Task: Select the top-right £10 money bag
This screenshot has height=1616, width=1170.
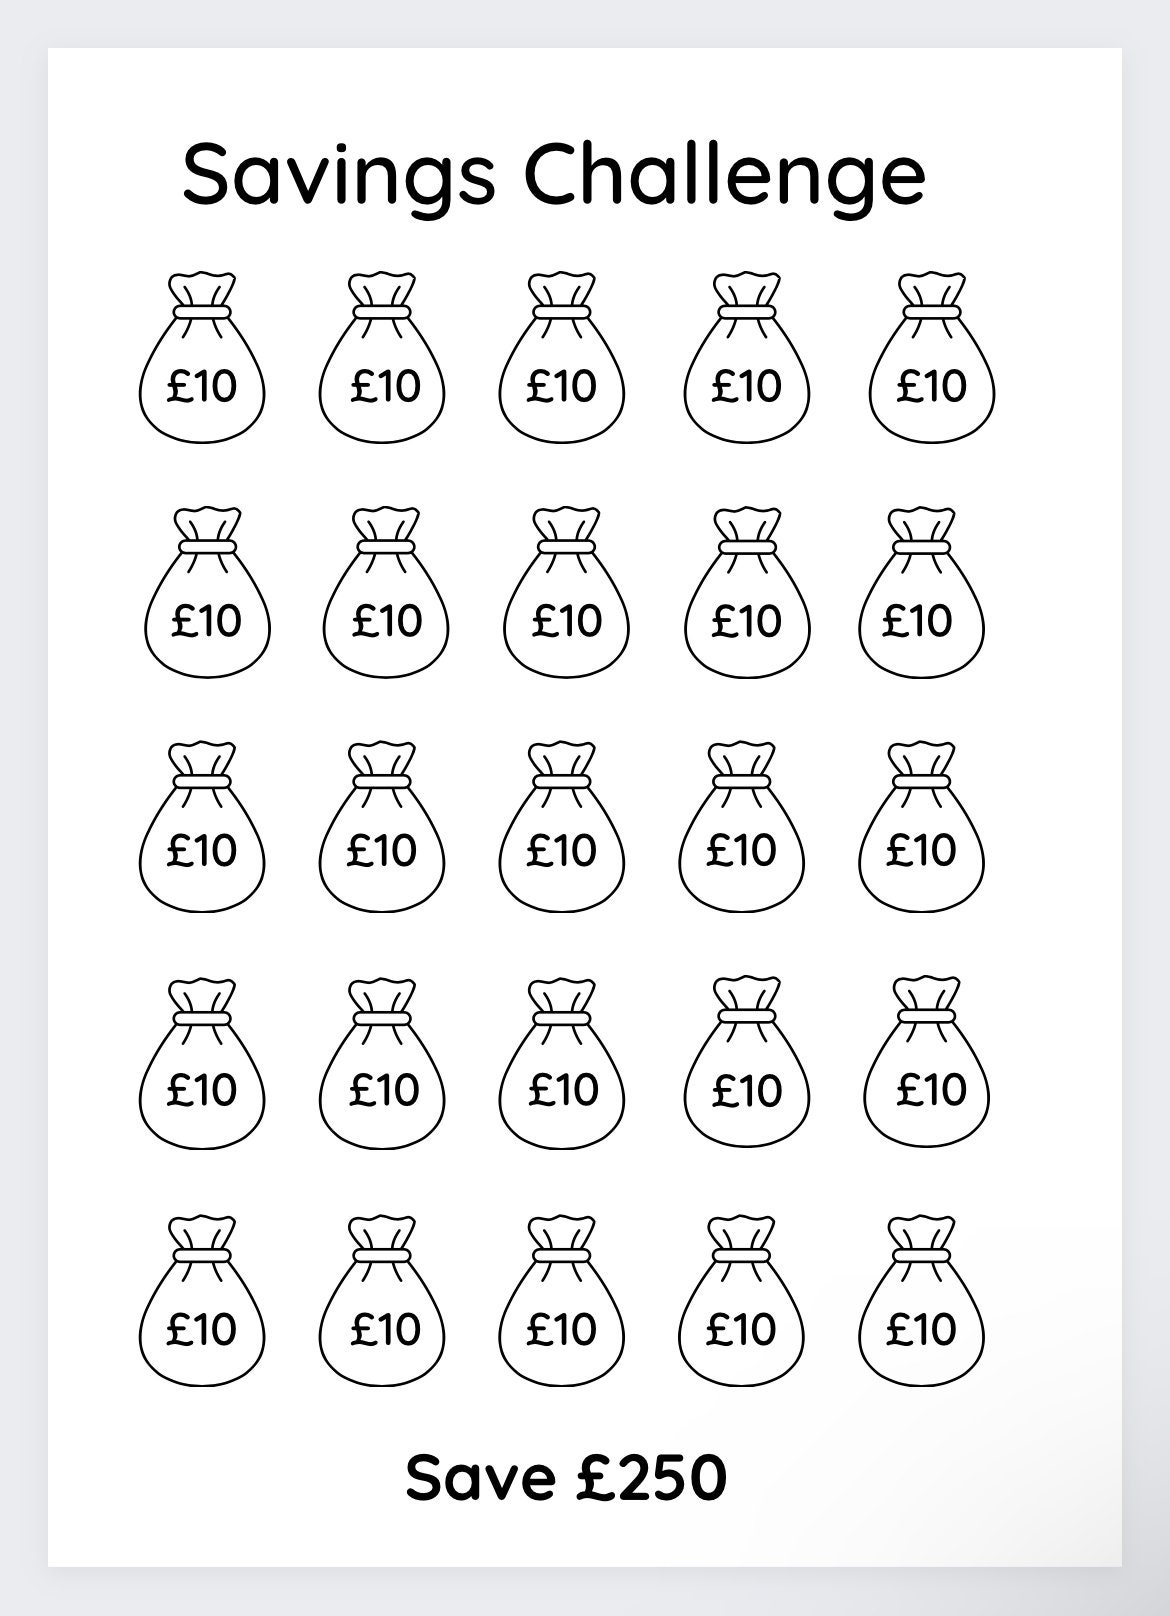Action: click(x=932, y=357)
